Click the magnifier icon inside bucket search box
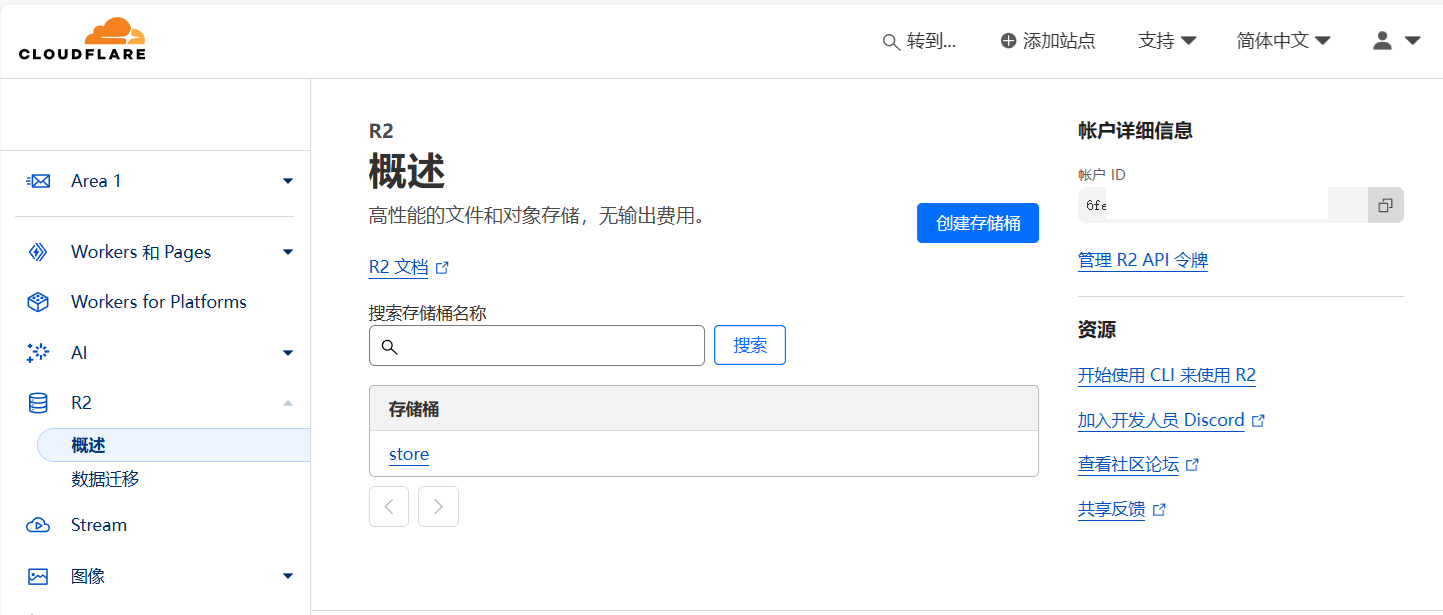 click(x=390, y=347)
